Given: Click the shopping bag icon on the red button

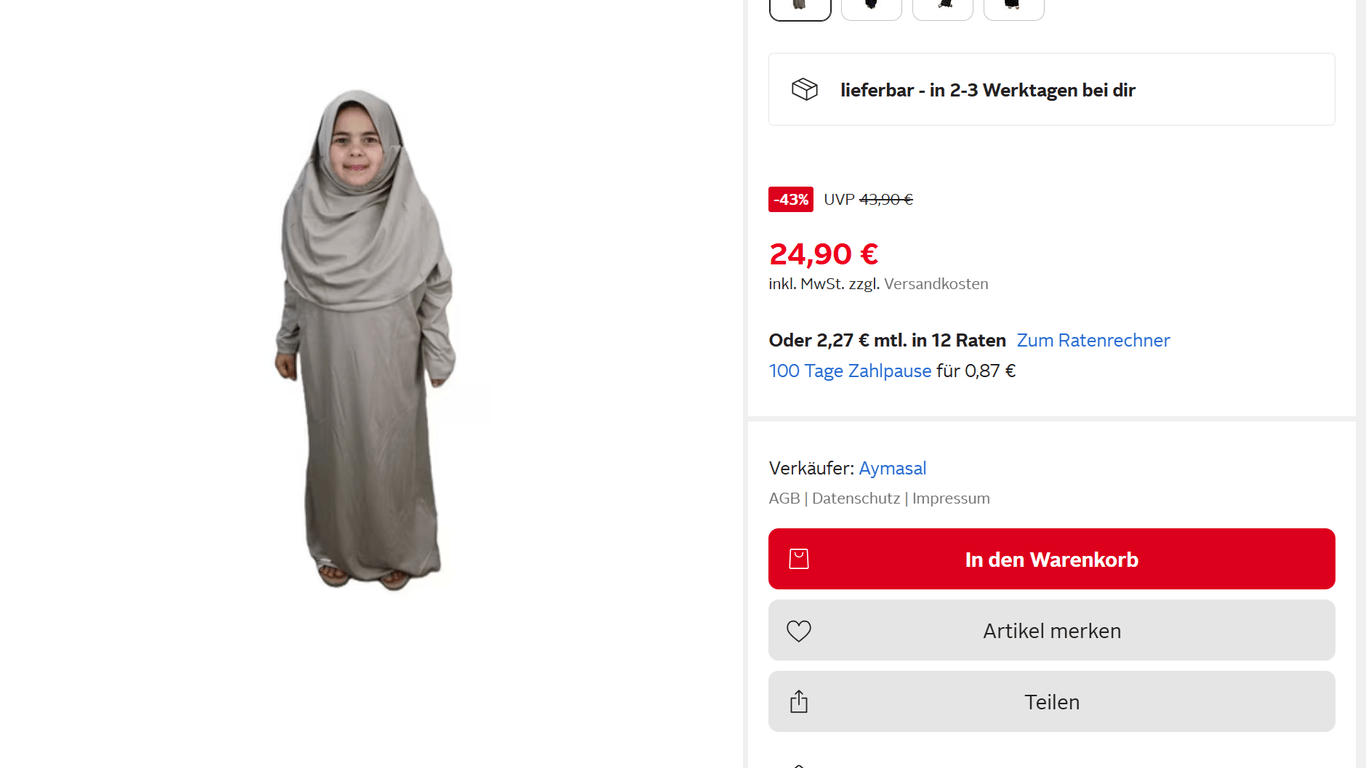Looking at the screenshot, I should 798,559.
